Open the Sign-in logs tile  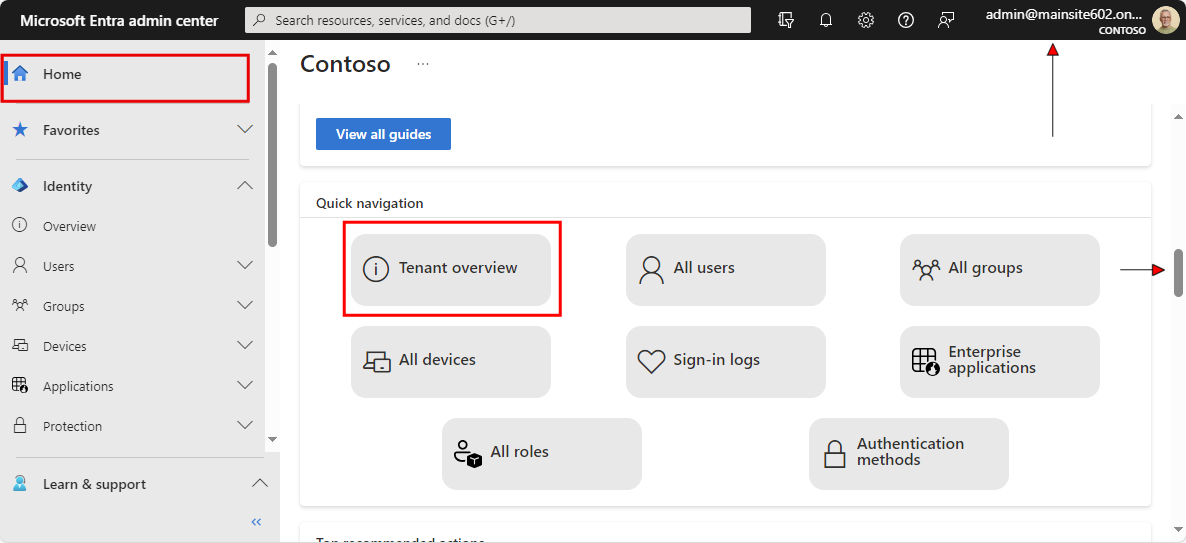coord(725,361)
